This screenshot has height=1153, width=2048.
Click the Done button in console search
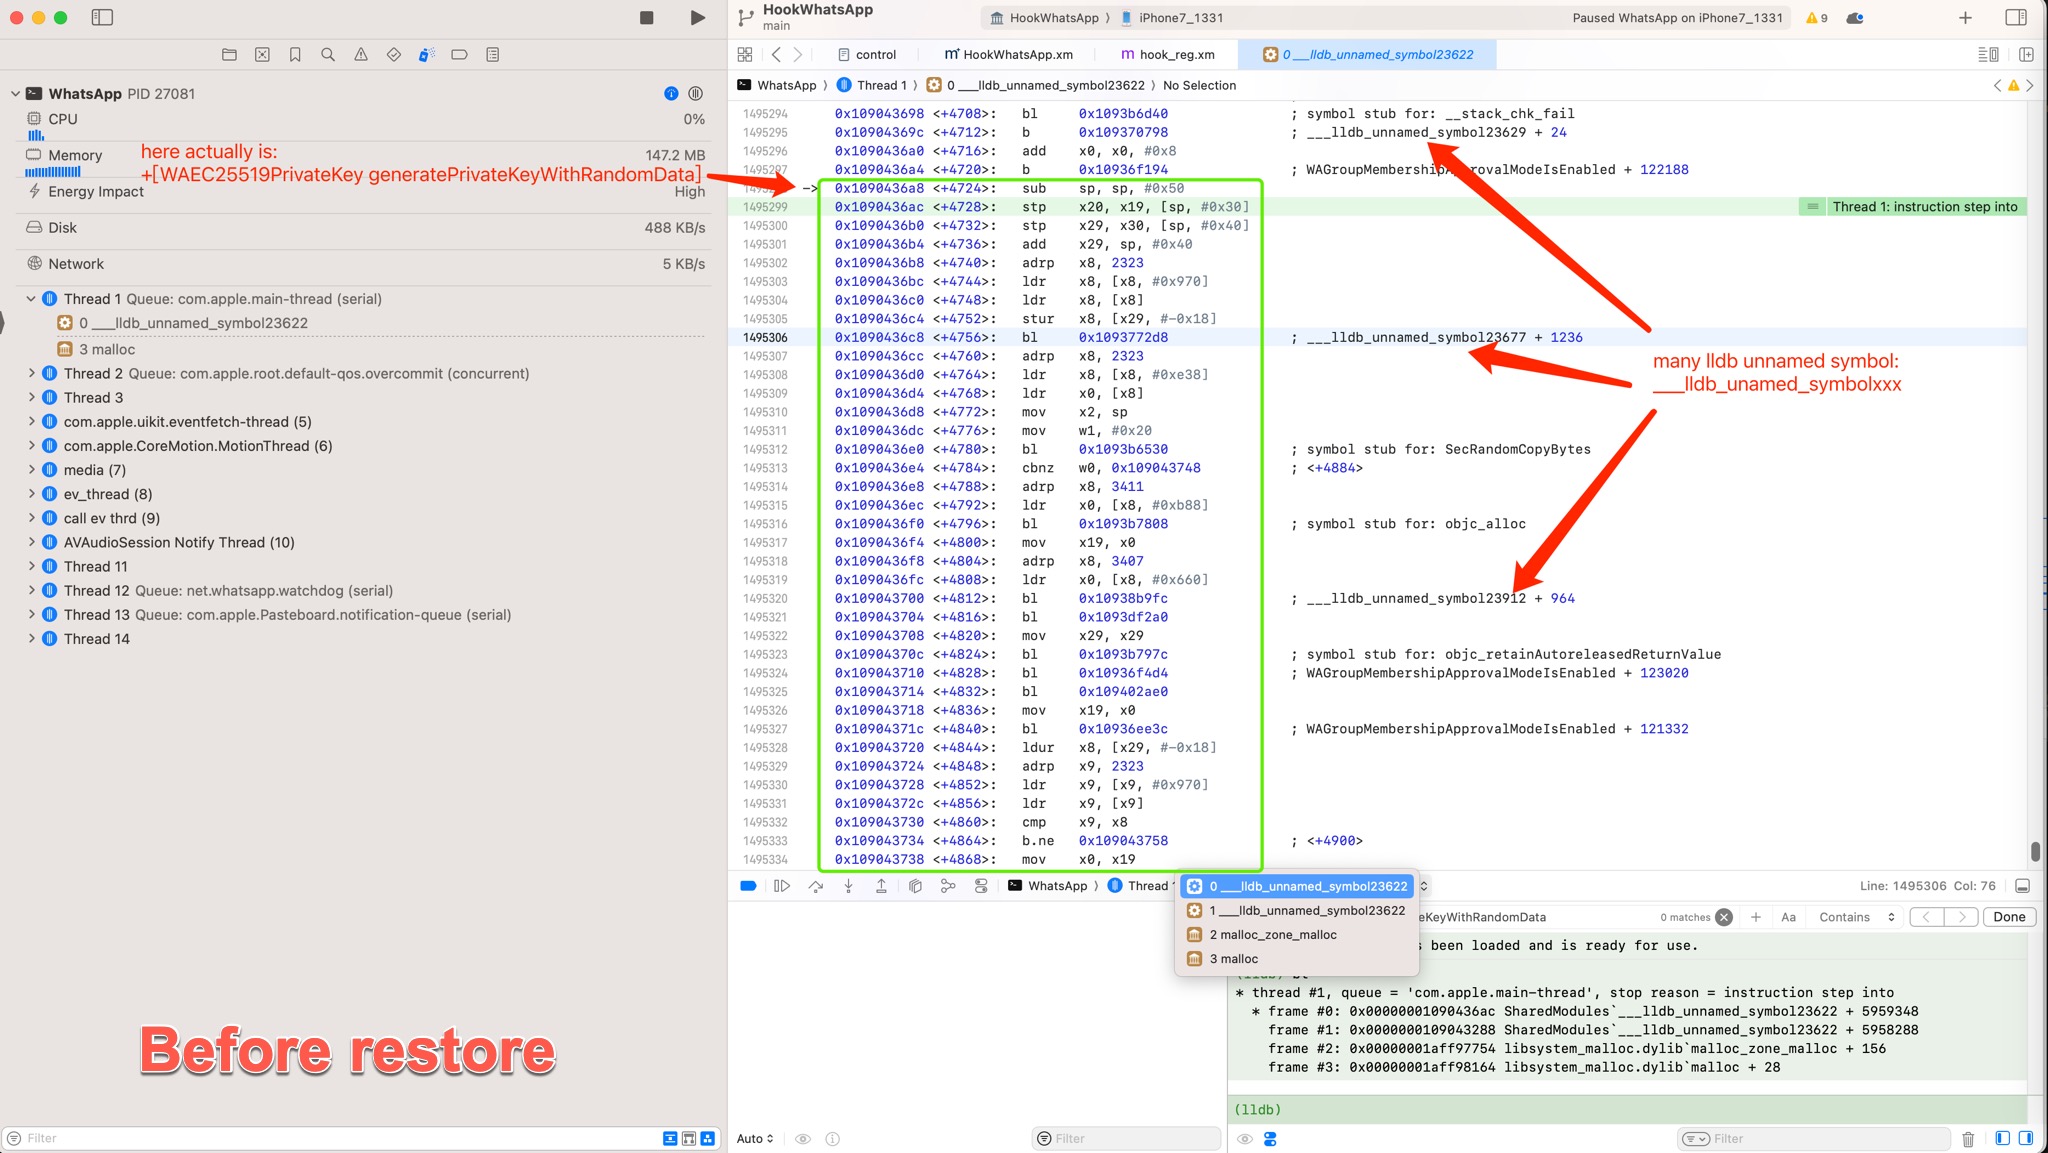coord(2008,917)
